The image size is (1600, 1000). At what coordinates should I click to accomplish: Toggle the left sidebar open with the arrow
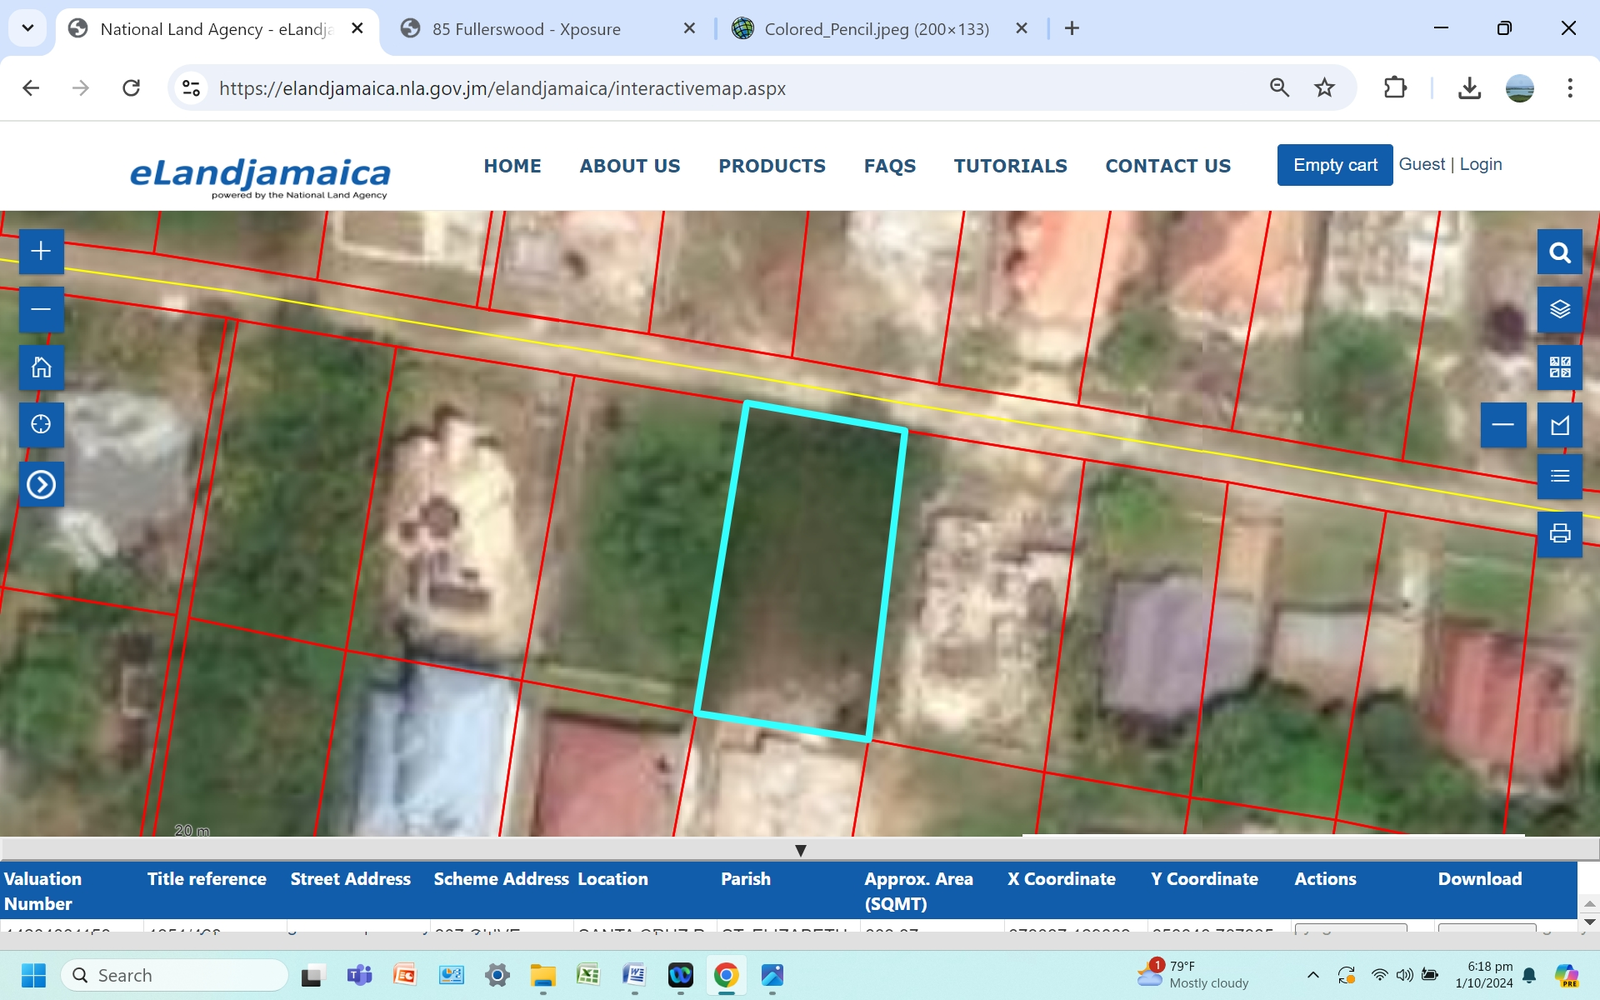point(41,484)
